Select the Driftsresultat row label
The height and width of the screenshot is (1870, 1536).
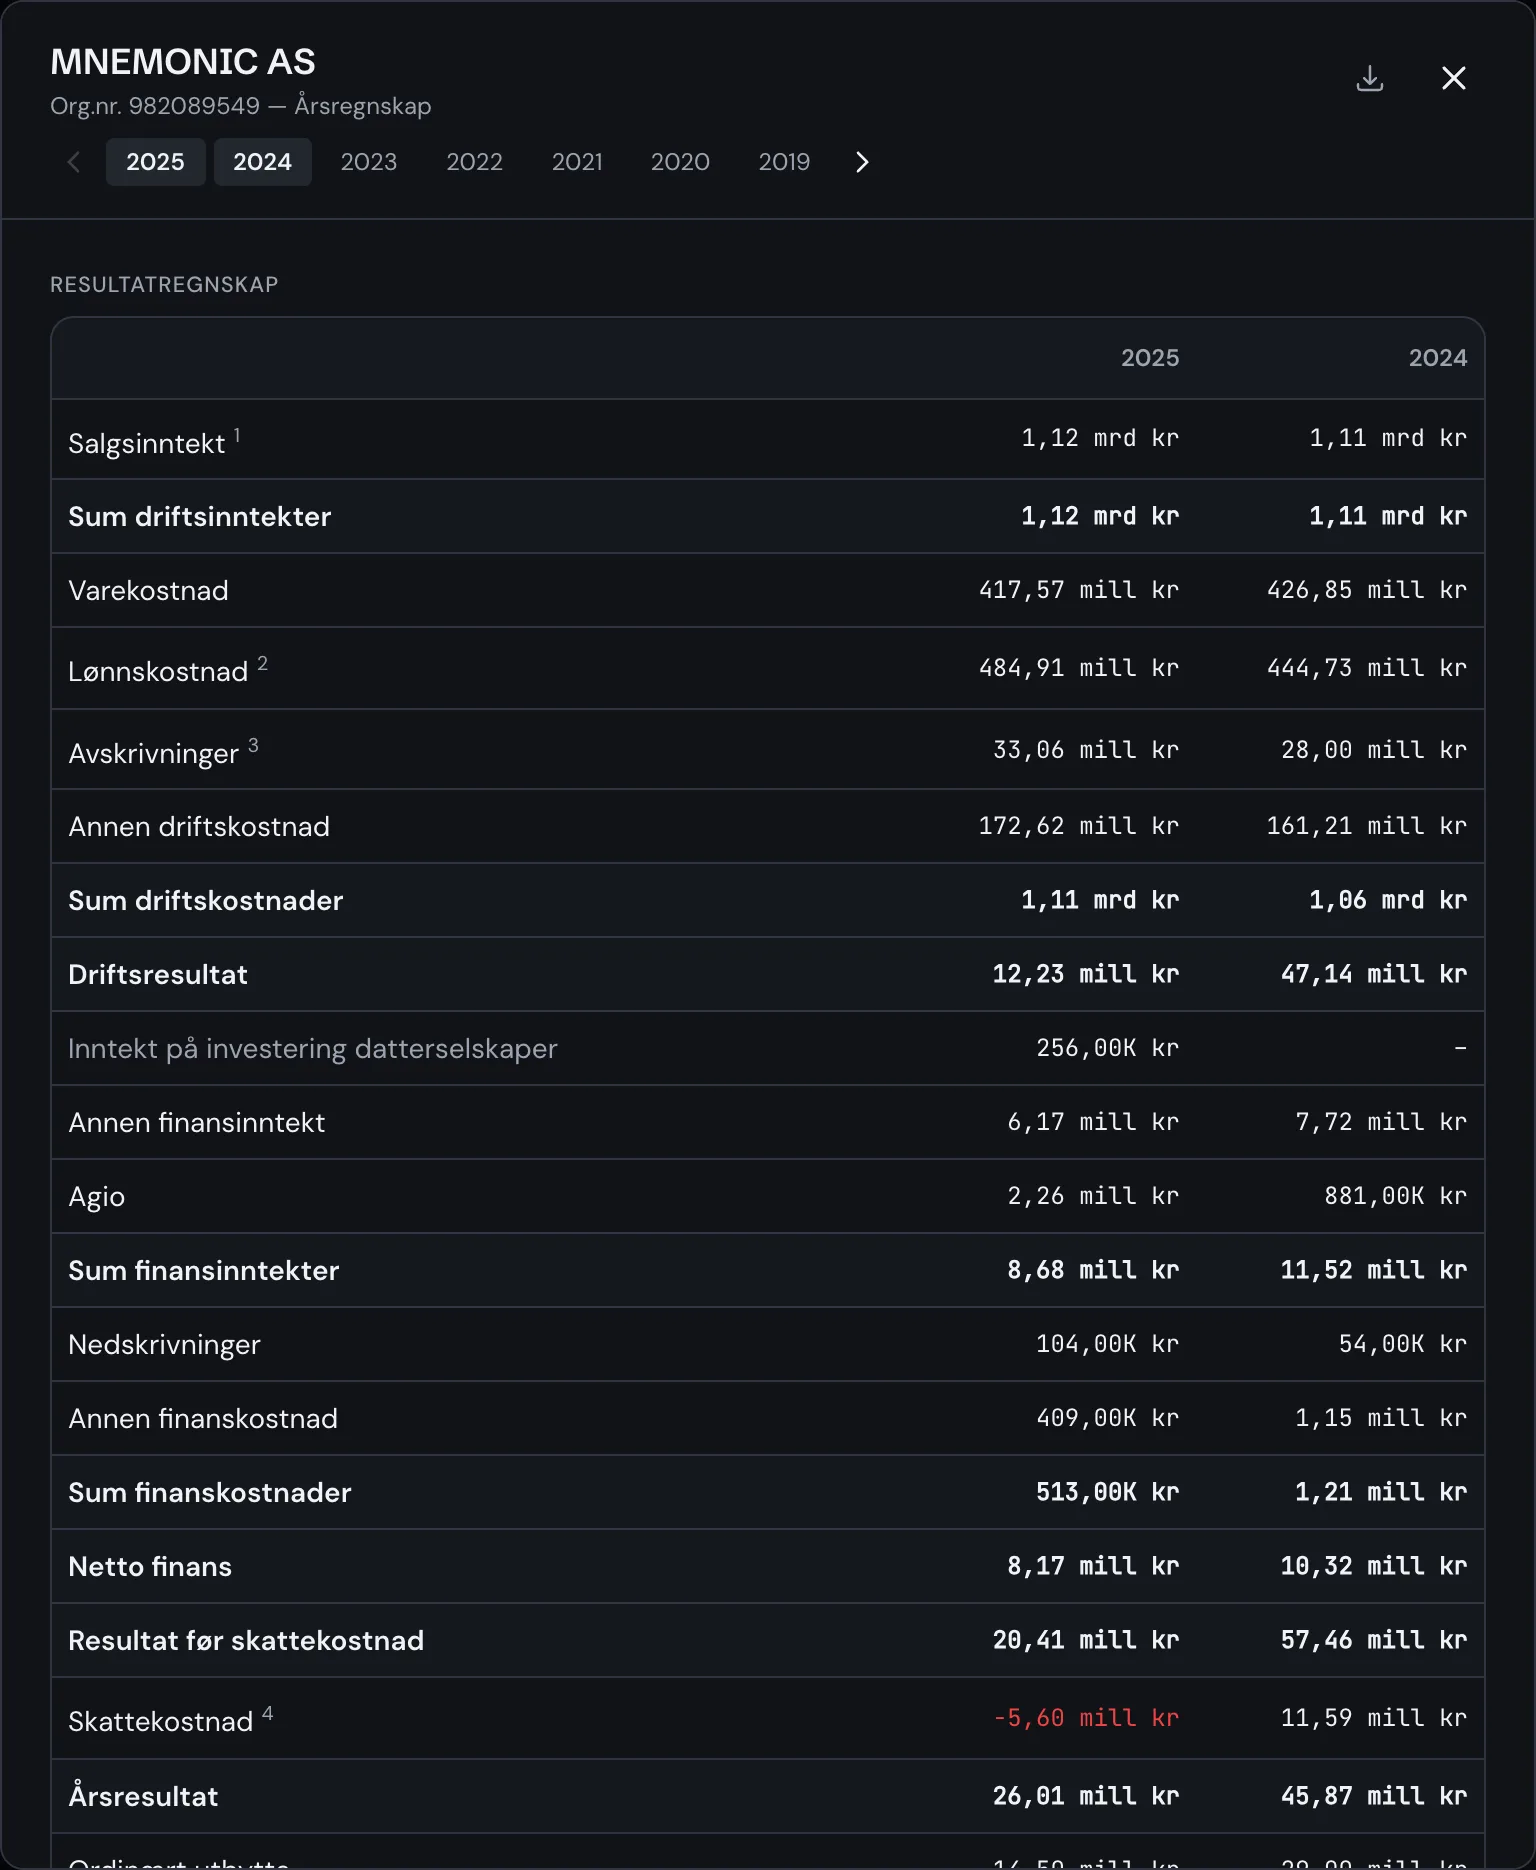point(158,975)
